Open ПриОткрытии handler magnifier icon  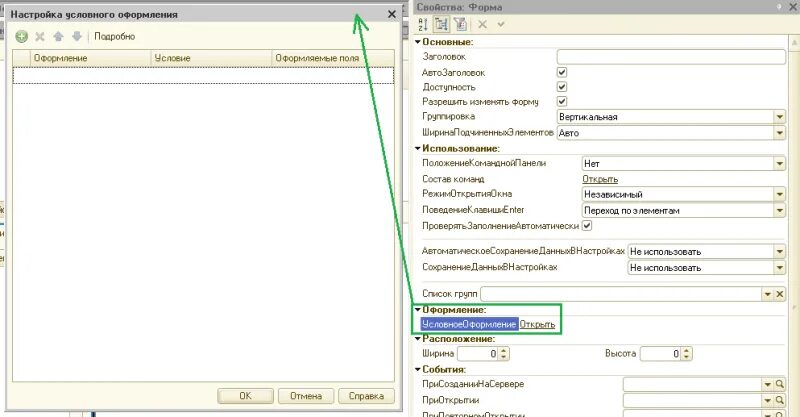(780, 400)
